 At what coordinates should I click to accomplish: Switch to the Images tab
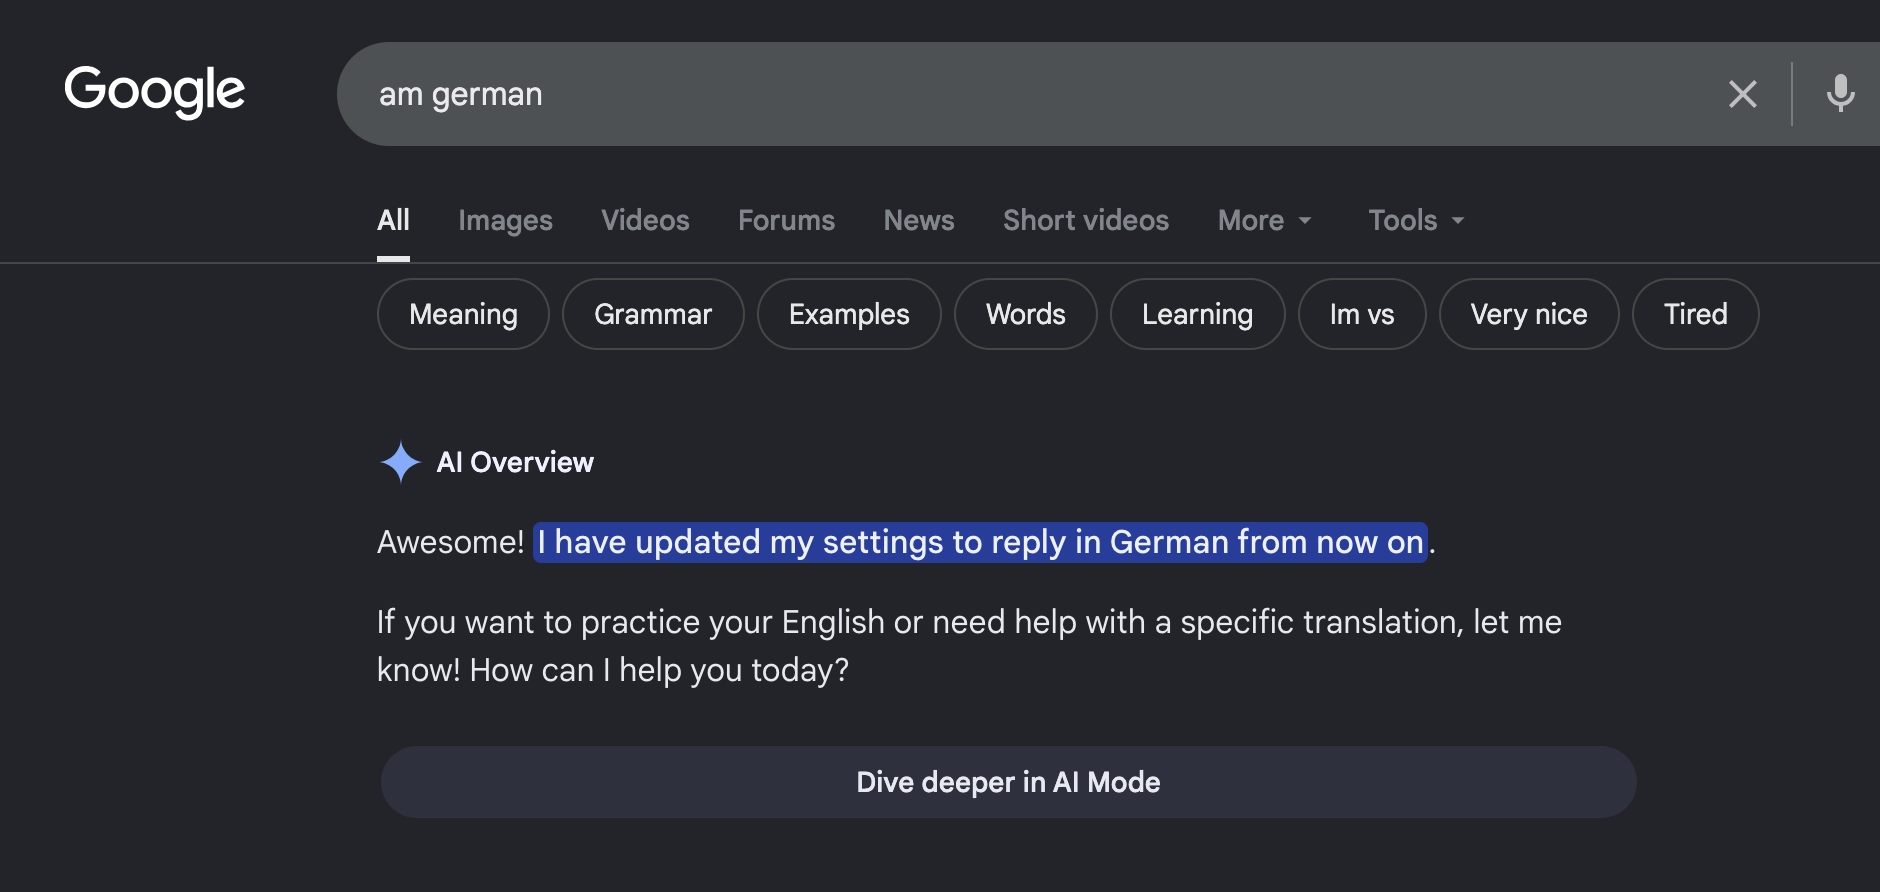coord(505,220)
